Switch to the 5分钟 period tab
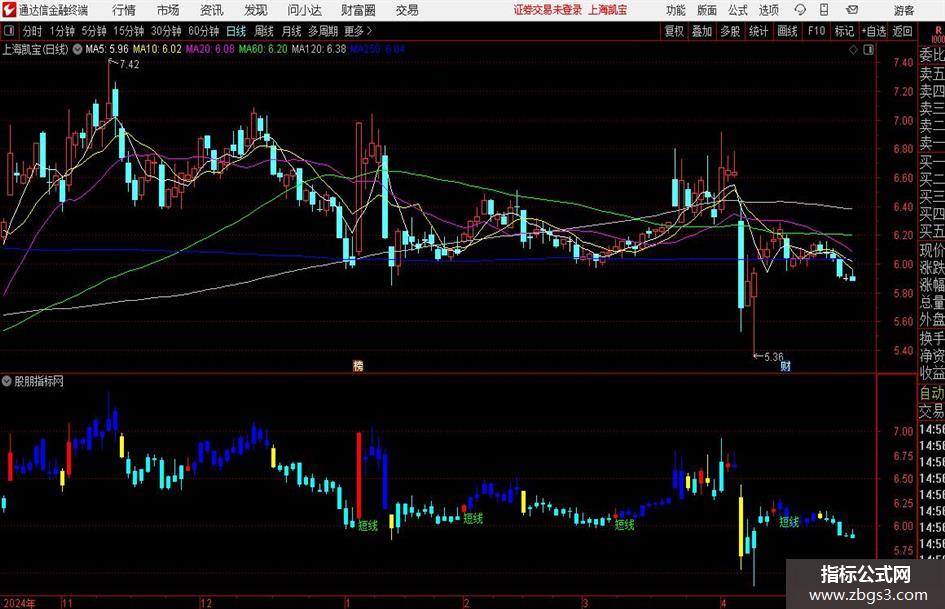945x609 pixels. 94,31
